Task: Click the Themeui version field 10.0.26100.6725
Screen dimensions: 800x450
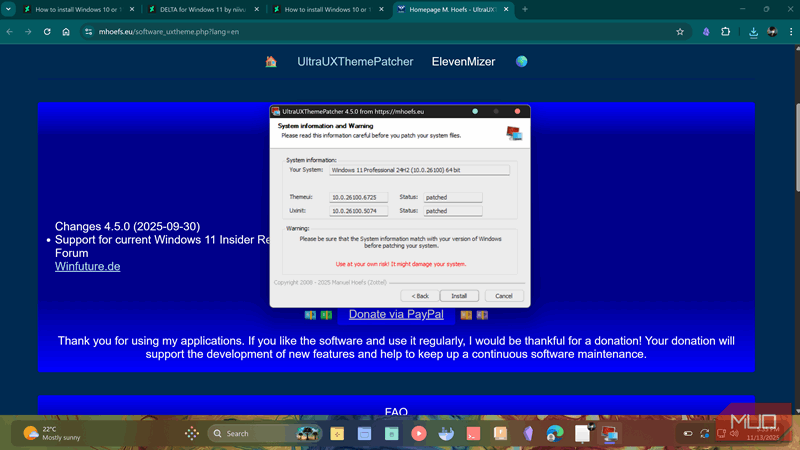Action: click(x=358, y=197)
